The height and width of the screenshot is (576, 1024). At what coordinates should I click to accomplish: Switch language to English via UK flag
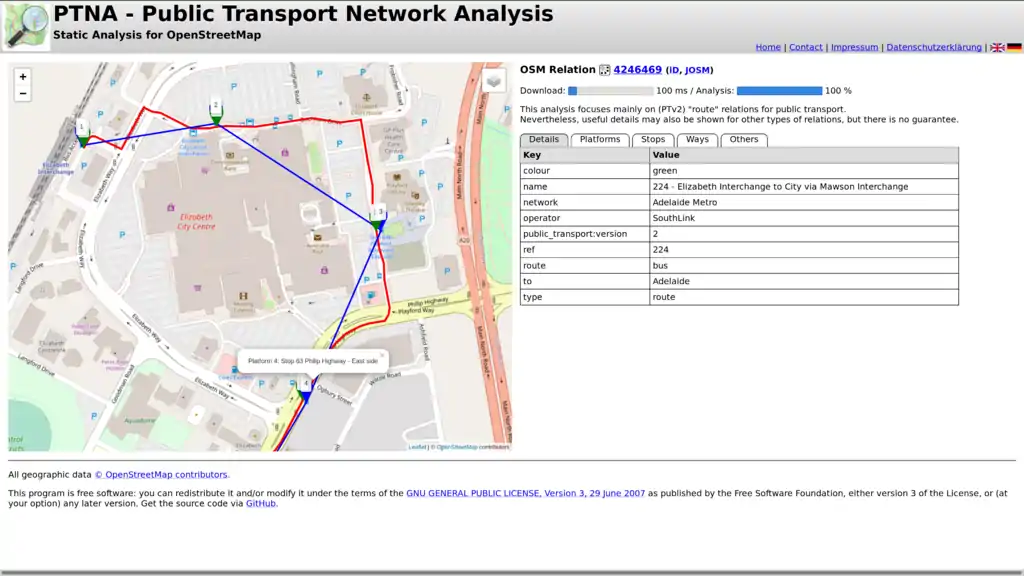(x=997, y=47)
